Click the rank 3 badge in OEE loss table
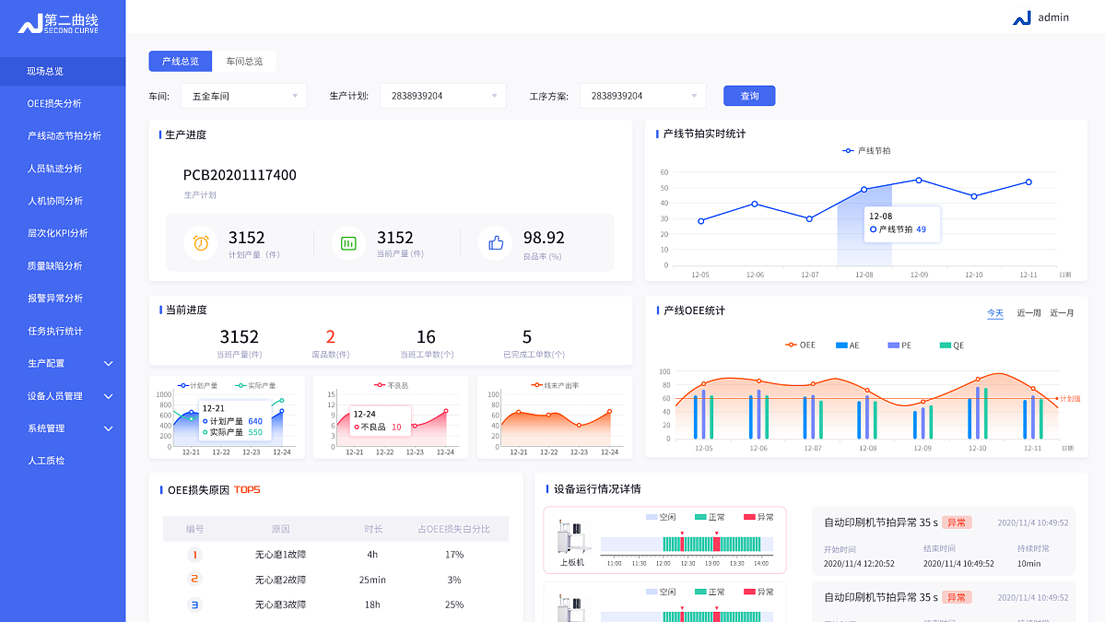Viewport: 1105px width, 622px height. click(x=195, y=604)
